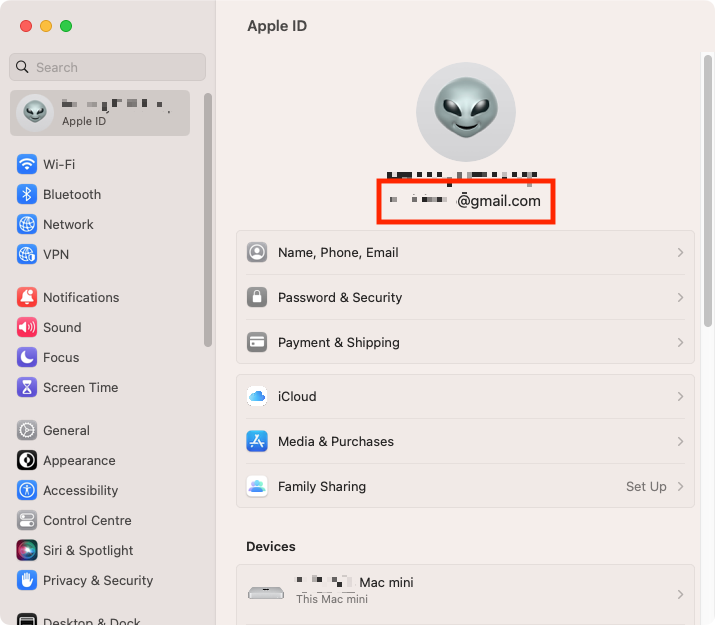Click 'This Mac mini' device label

tap(332, 599)
